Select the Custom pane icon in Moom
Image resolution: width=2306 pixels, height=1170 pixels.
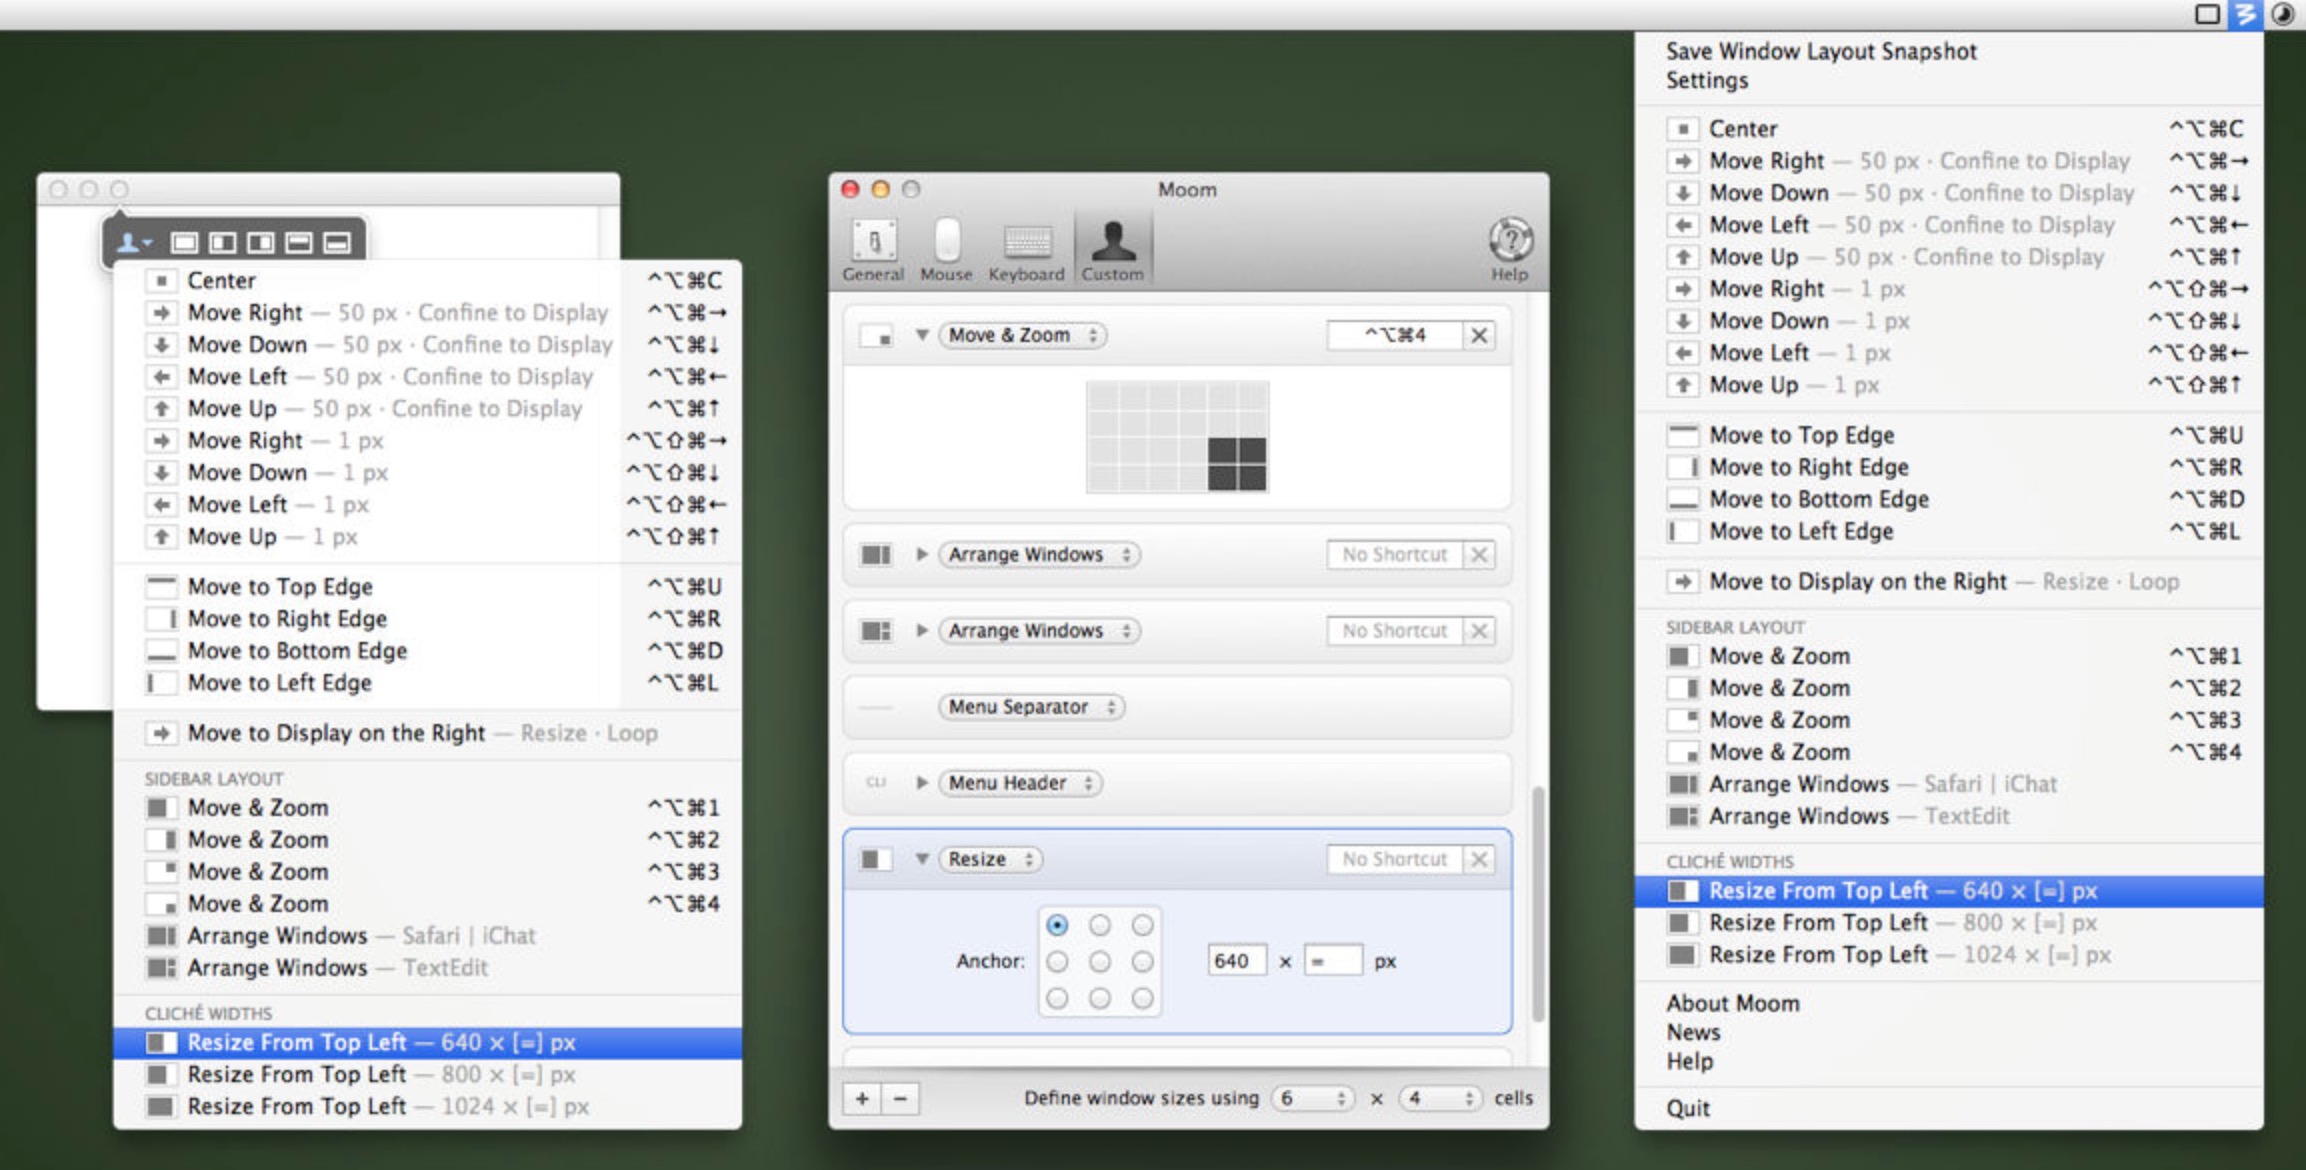tap(1112, 250)
